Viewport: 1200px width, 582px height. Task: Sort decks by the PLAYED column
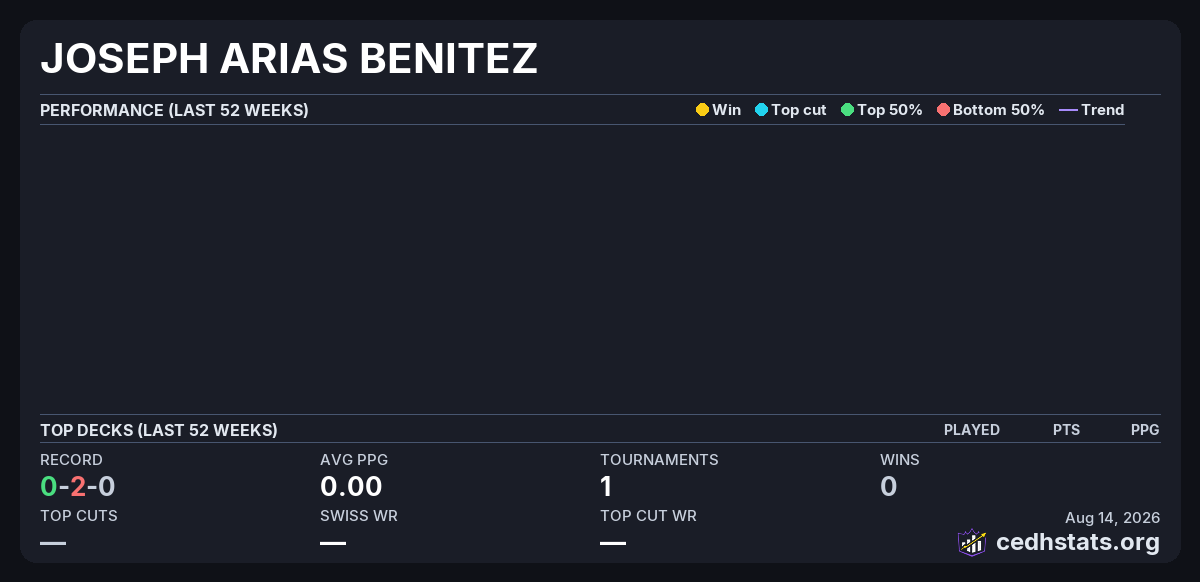coord(972,430)
